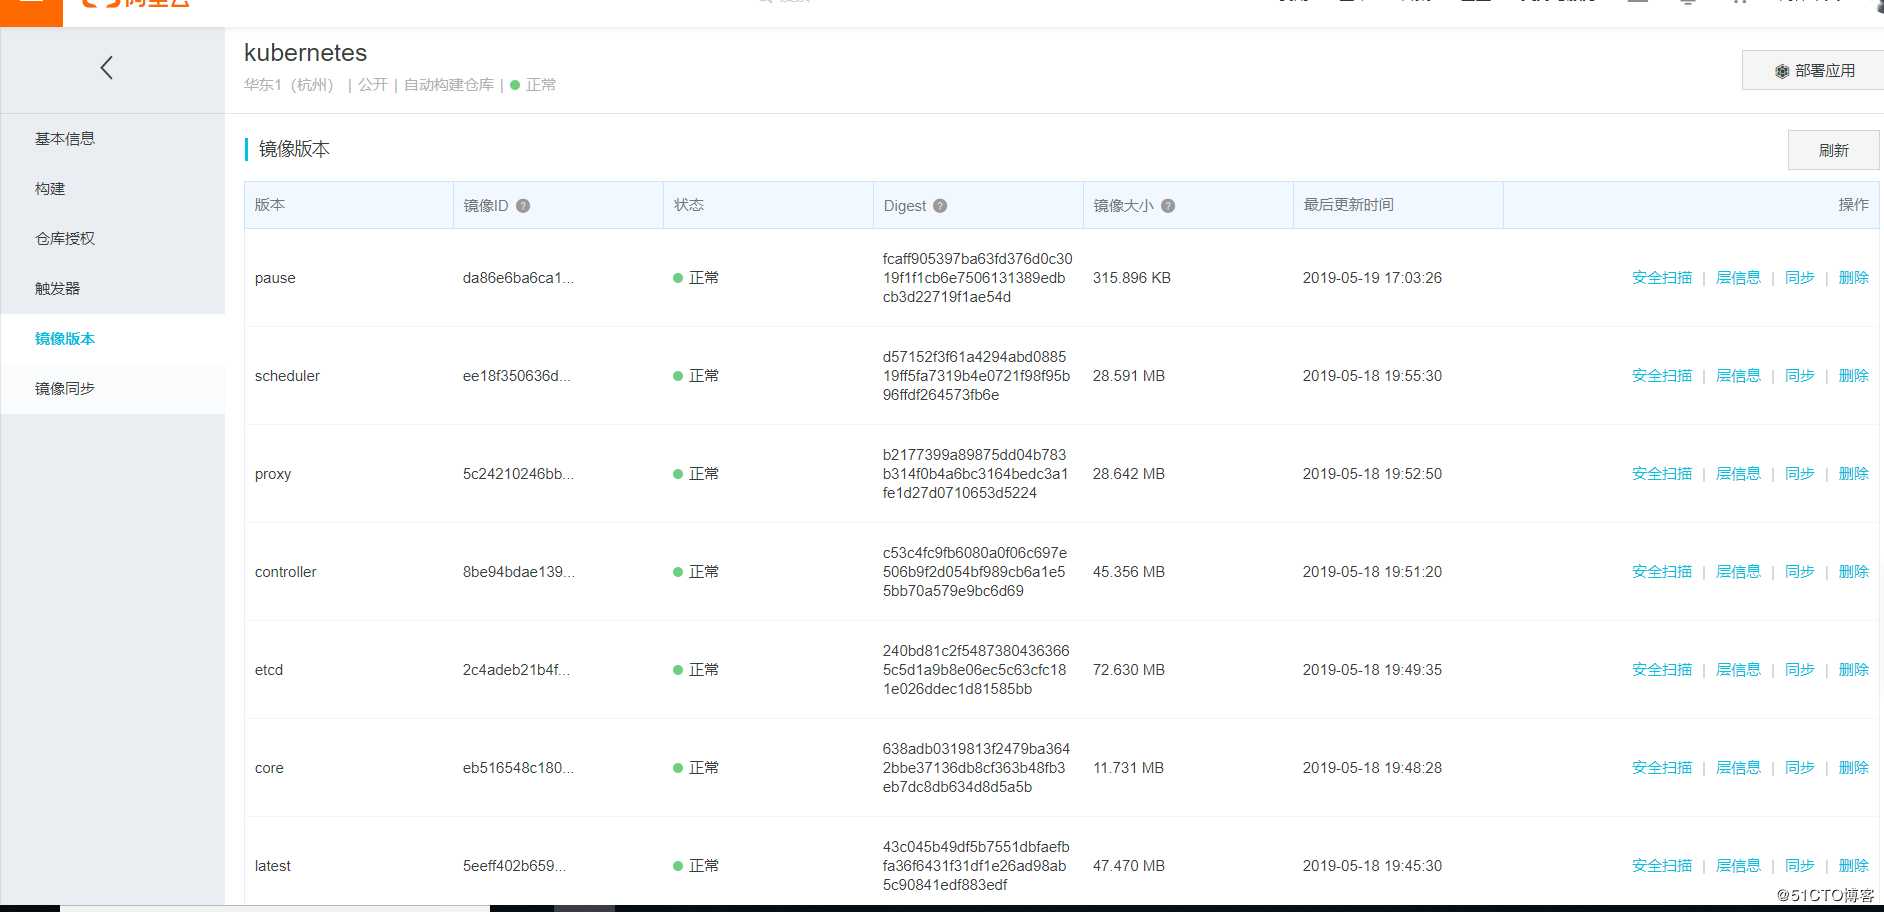Select the pause version name
Screen dimensions: 1884x912
click(x=275, y=278)
